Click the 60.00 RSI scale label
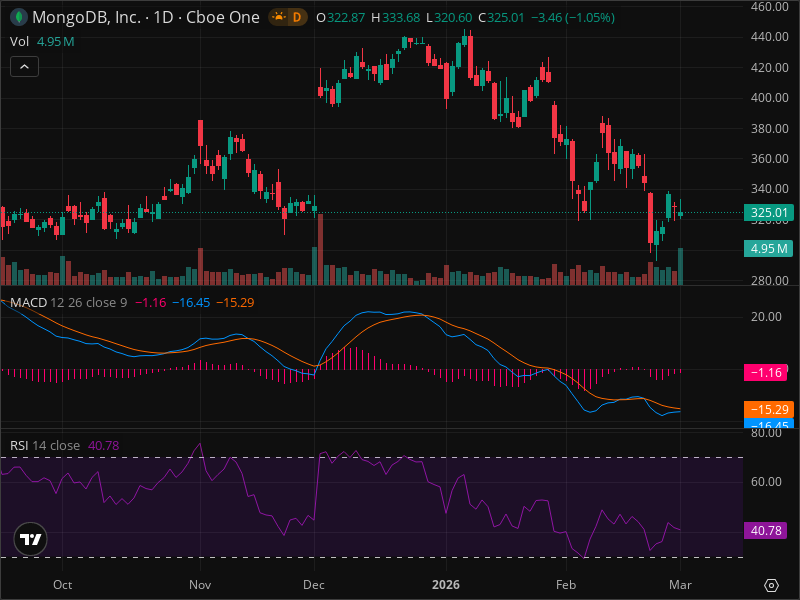Image resolution: width=800 pixels, height=600 pixels. [x=766, y=482]
